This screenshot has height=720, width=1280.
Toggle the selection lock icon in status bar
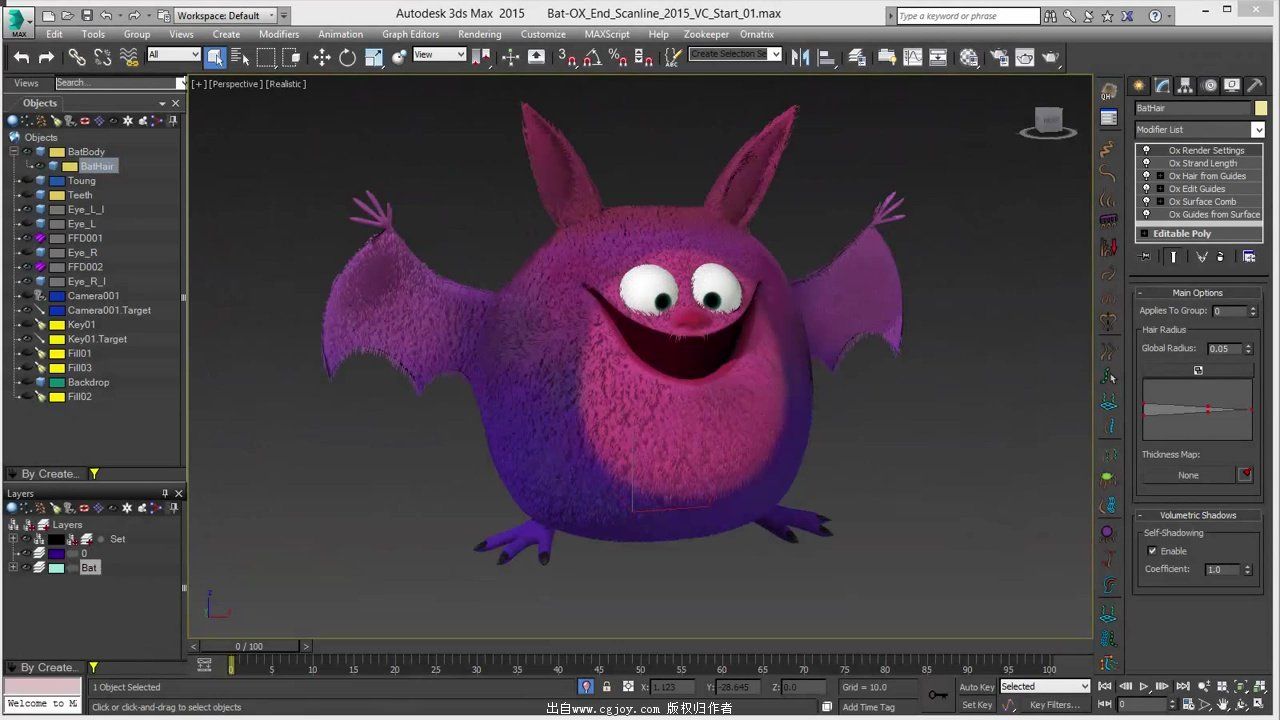[606, 687]
